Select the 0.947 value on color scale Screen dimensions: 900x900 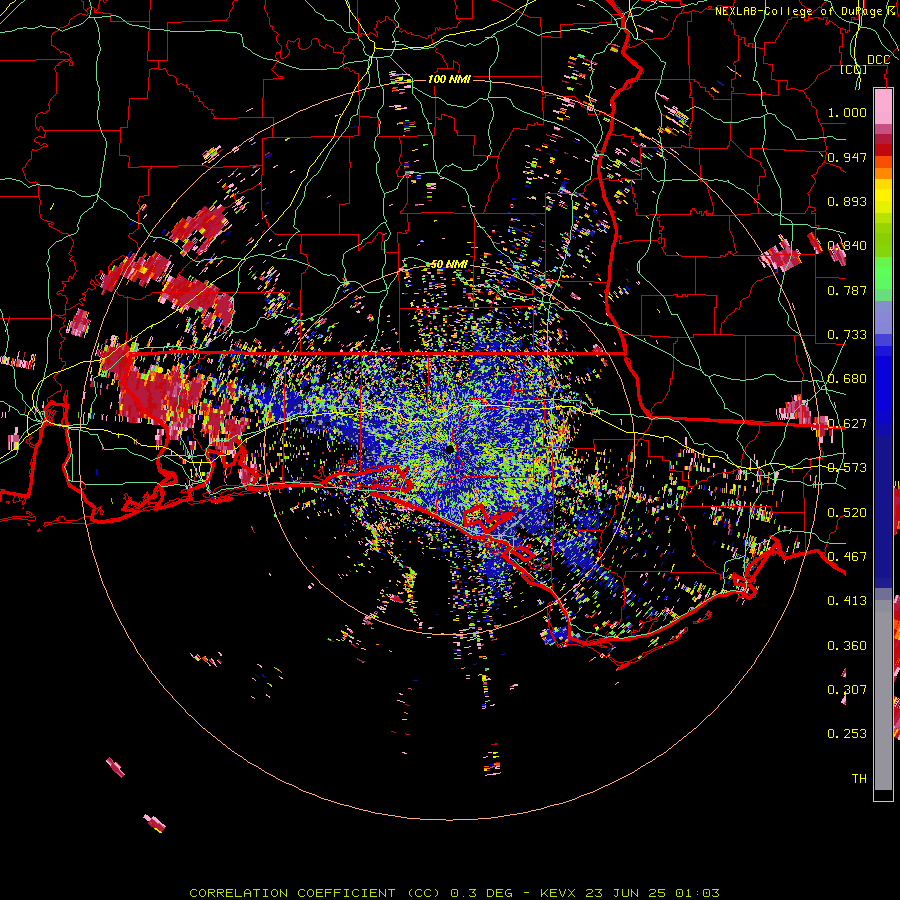tap(847, 157)
